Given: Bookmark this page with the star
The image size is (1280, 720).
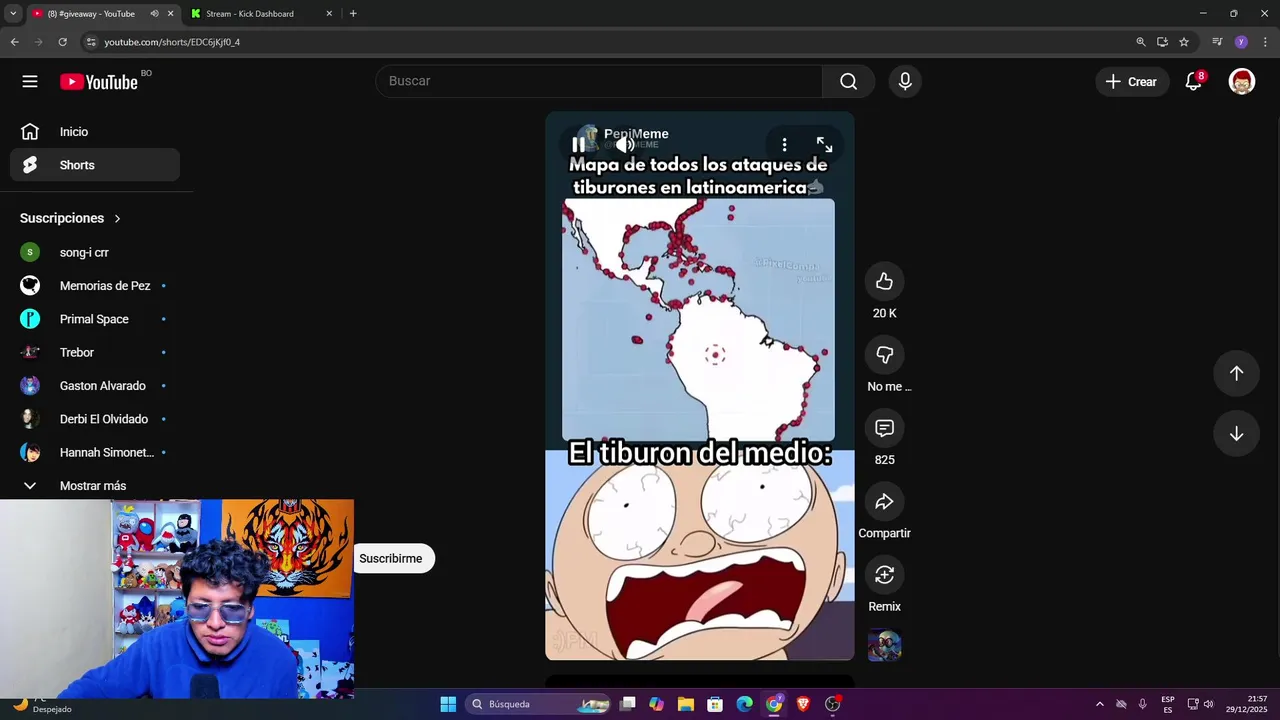Looking at the screenshot, I should pos(1184,42).
